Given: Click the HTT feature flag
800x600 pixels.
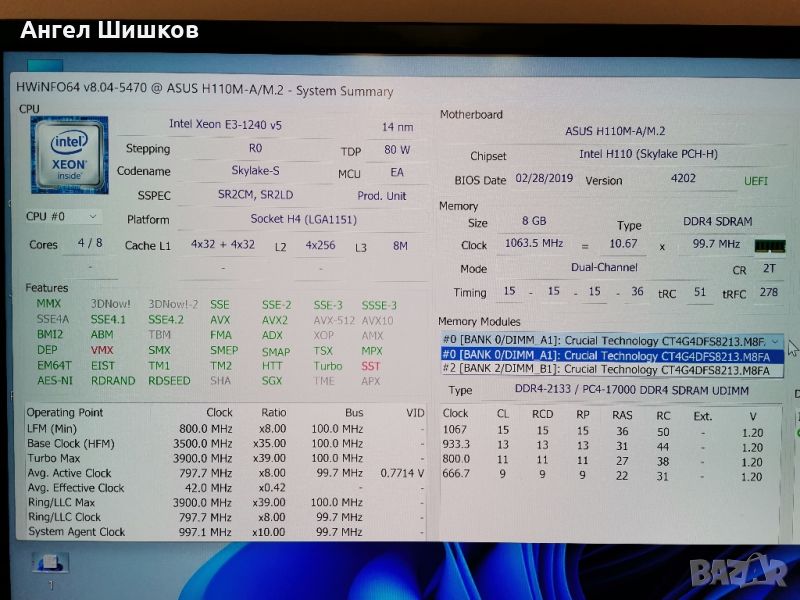Looking at the screenshot, I should point(272,366).
